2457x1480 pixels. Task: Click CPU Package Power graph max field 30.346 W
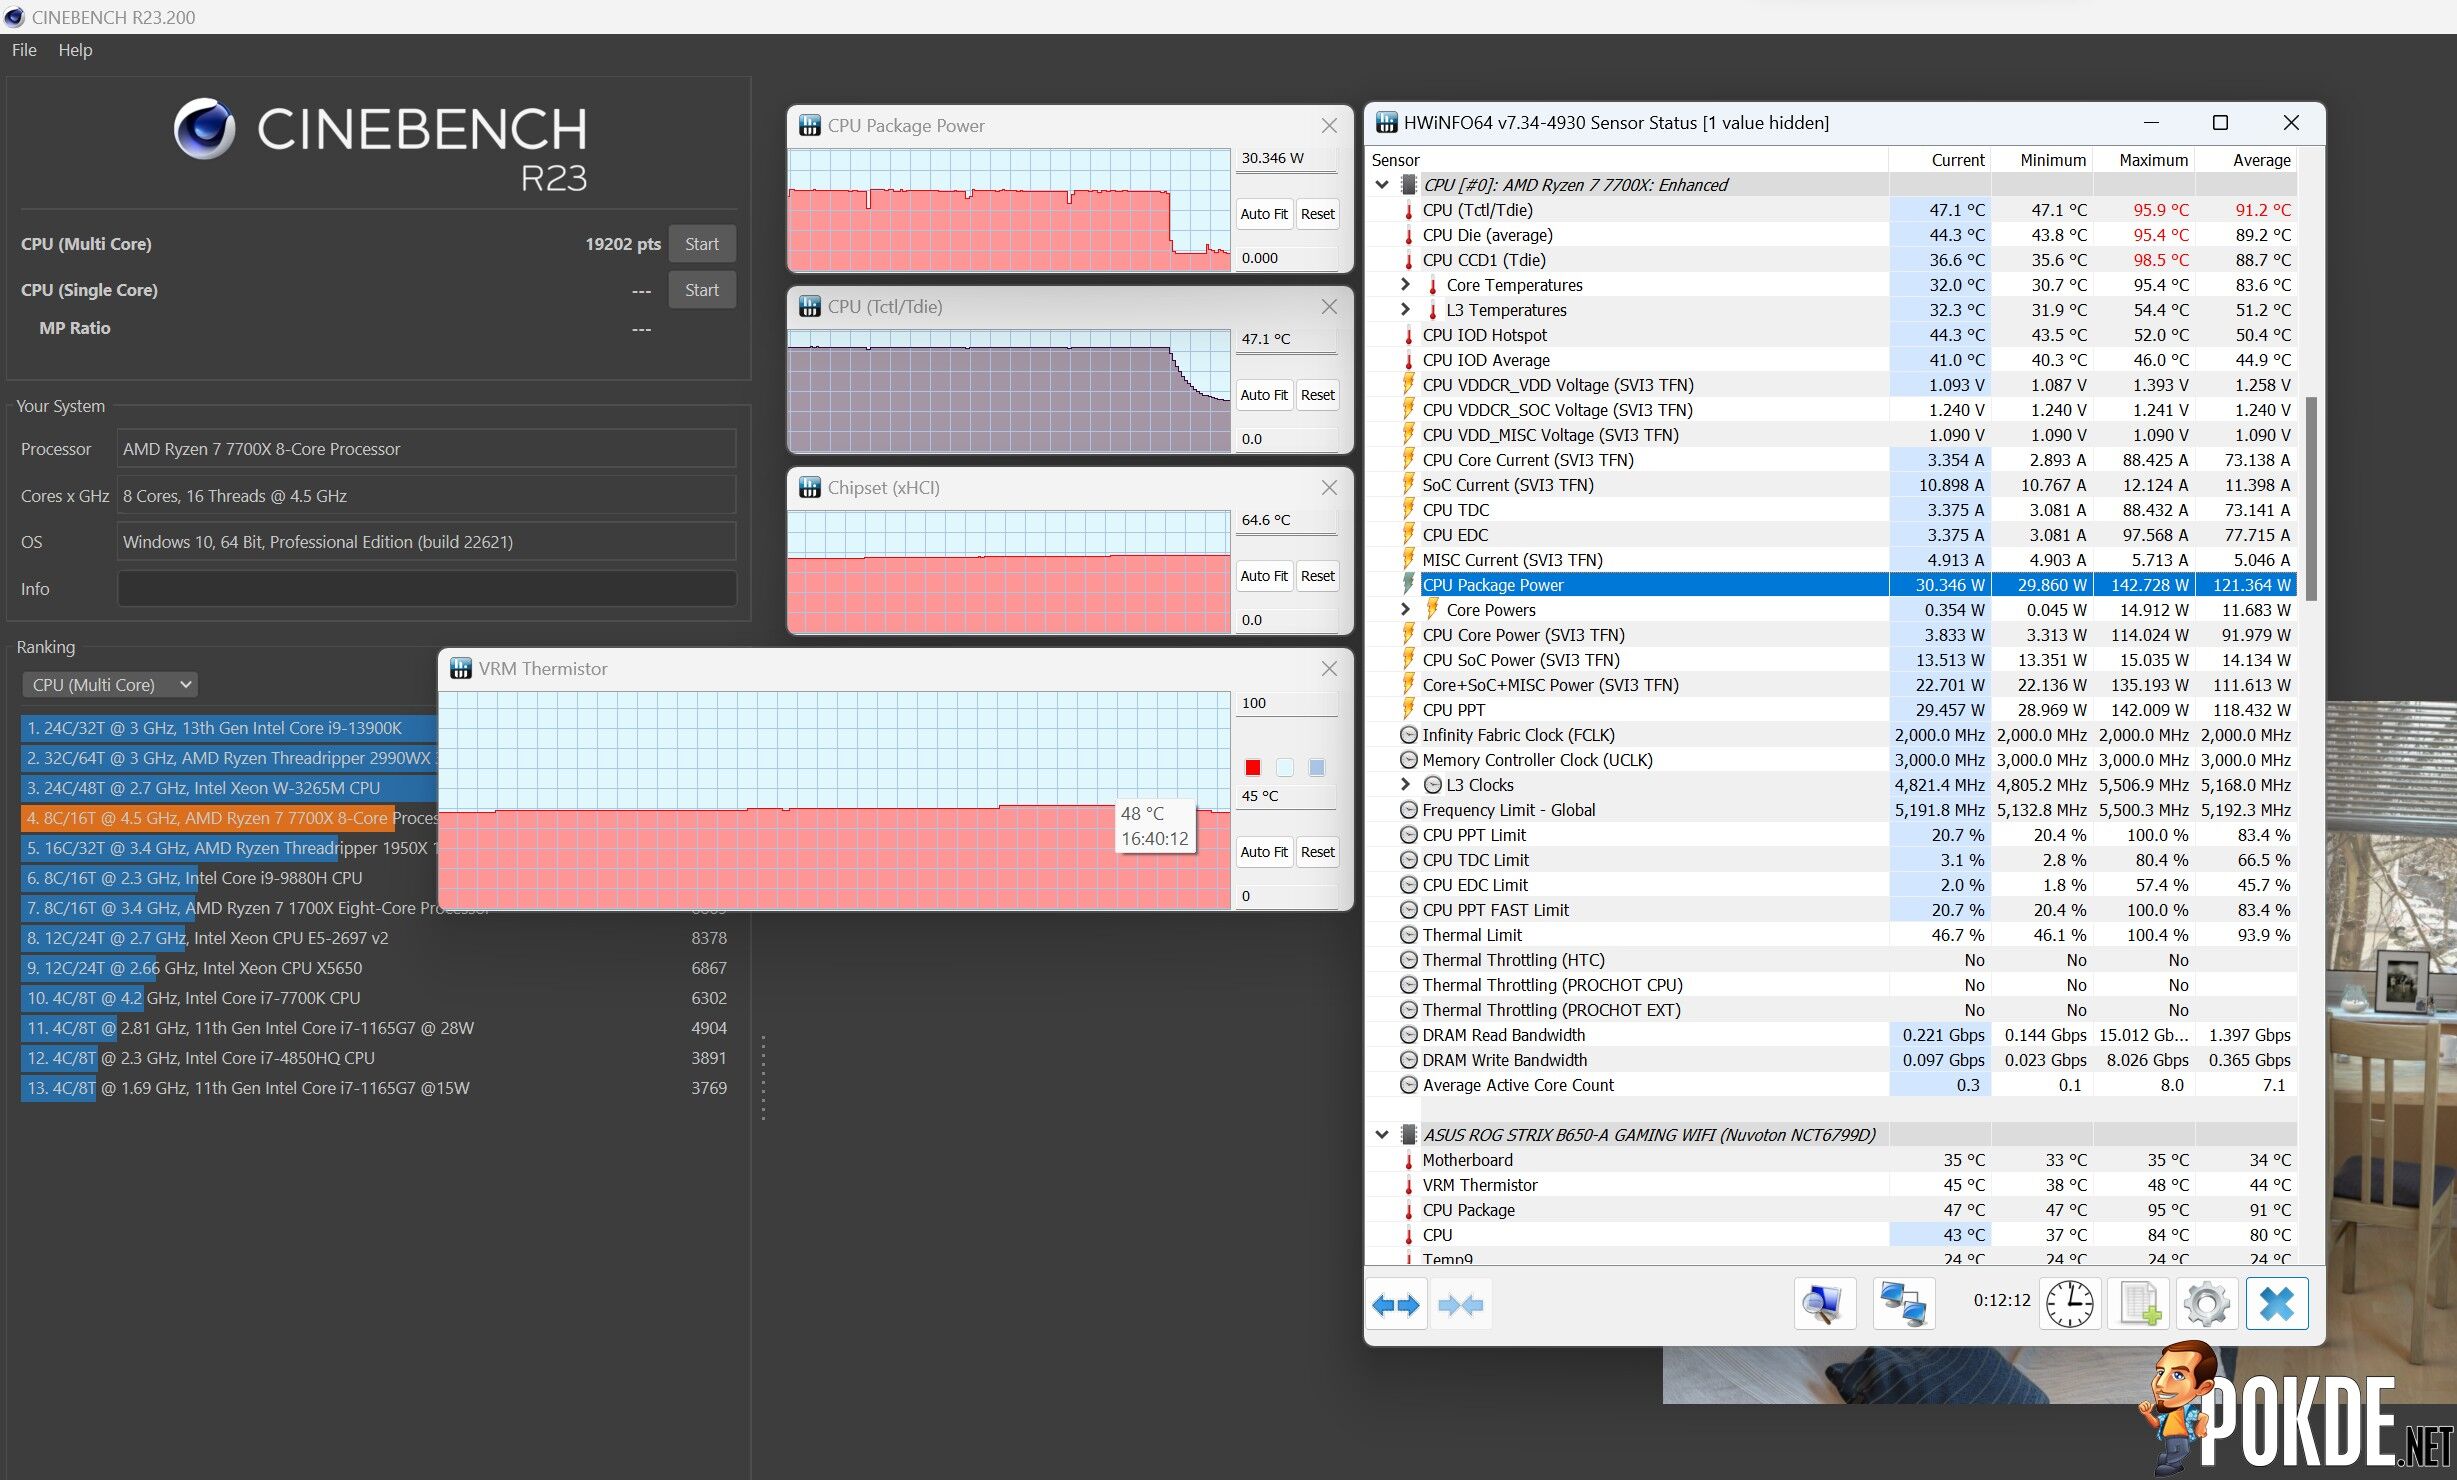(1287, 158)
